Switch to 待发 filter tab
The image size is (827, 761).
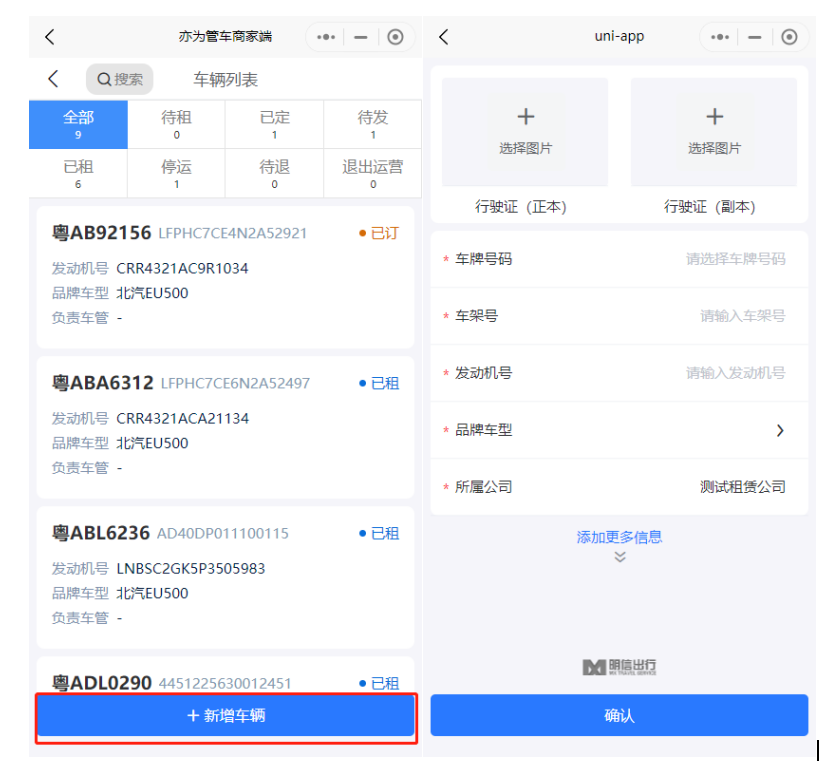[372, 124]
